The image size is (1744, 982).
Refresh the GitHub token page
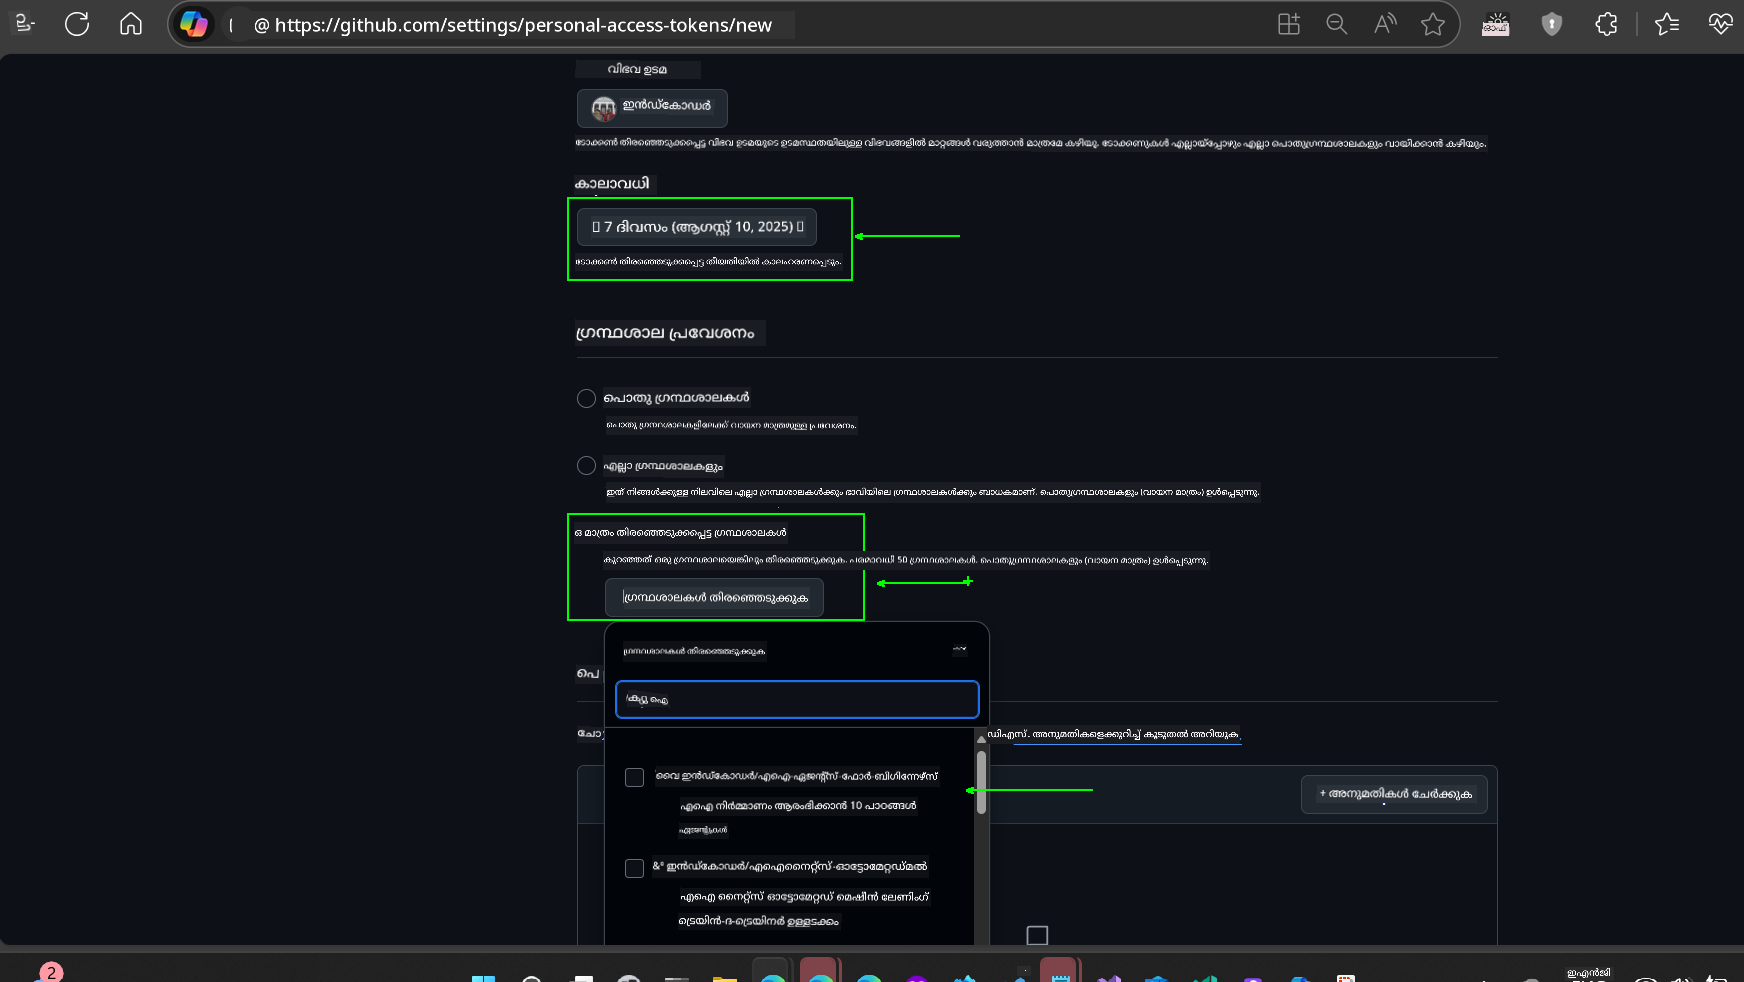coord(77,24)
